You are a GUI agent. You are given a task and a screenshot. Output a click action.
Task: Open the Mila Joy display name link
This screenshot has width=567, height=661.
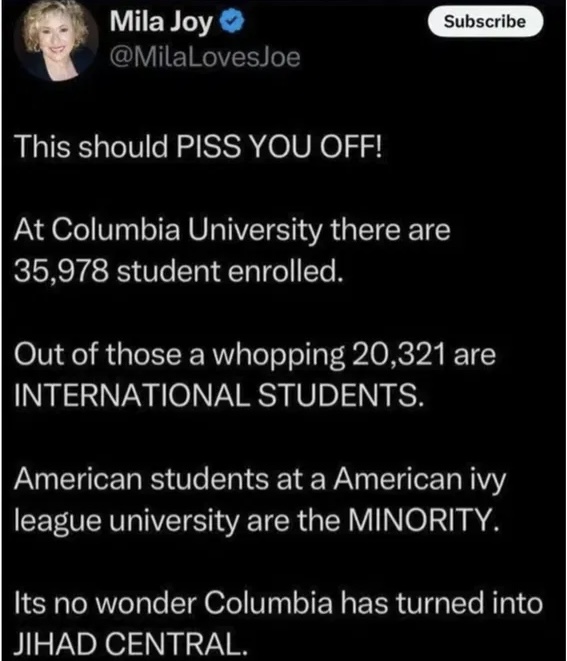click(x=161, y=22)
